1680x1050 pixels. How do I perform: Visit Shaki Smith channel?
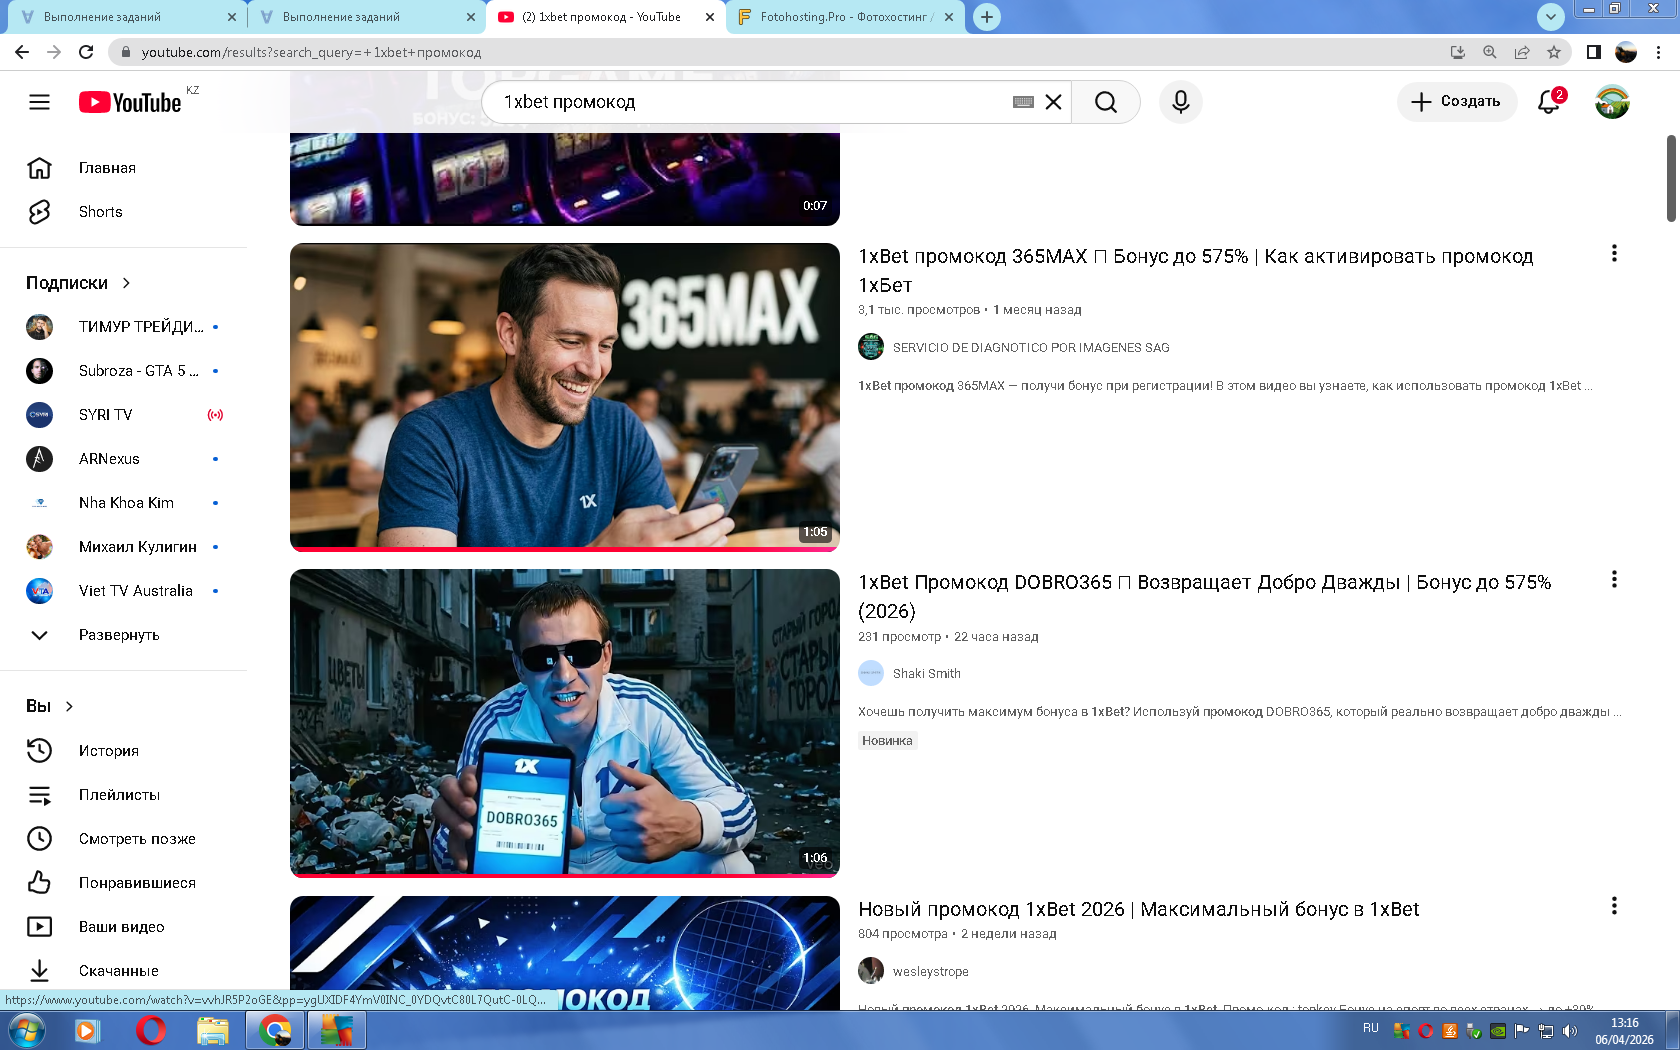coord(926,674)
